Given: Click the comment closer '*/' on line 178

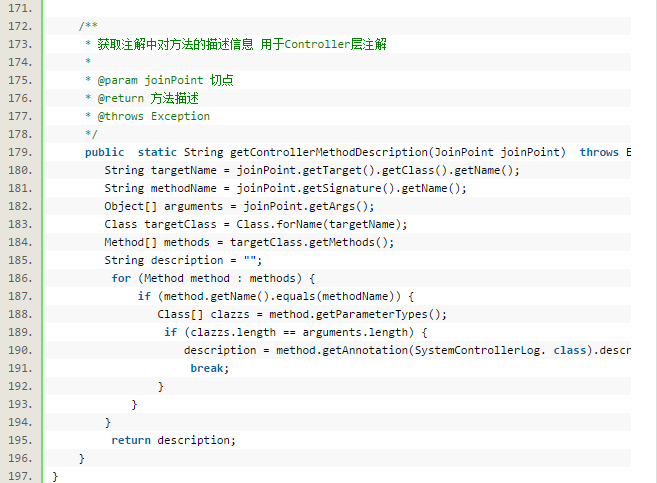Looking at the screenshot, I should [x=91, y=134].
